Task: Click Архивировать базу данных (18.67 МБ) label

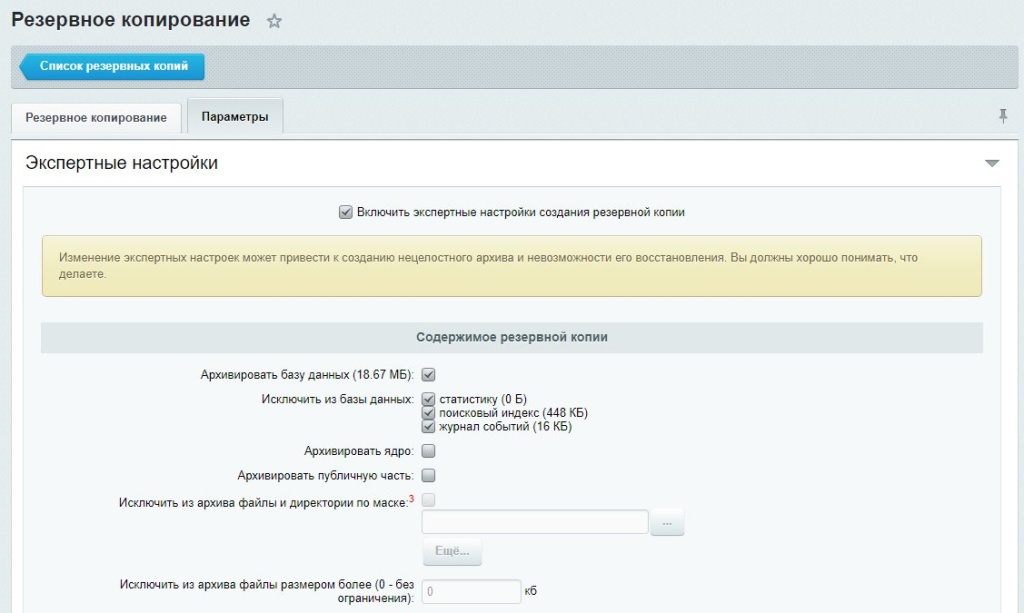Action: point(307,375)
